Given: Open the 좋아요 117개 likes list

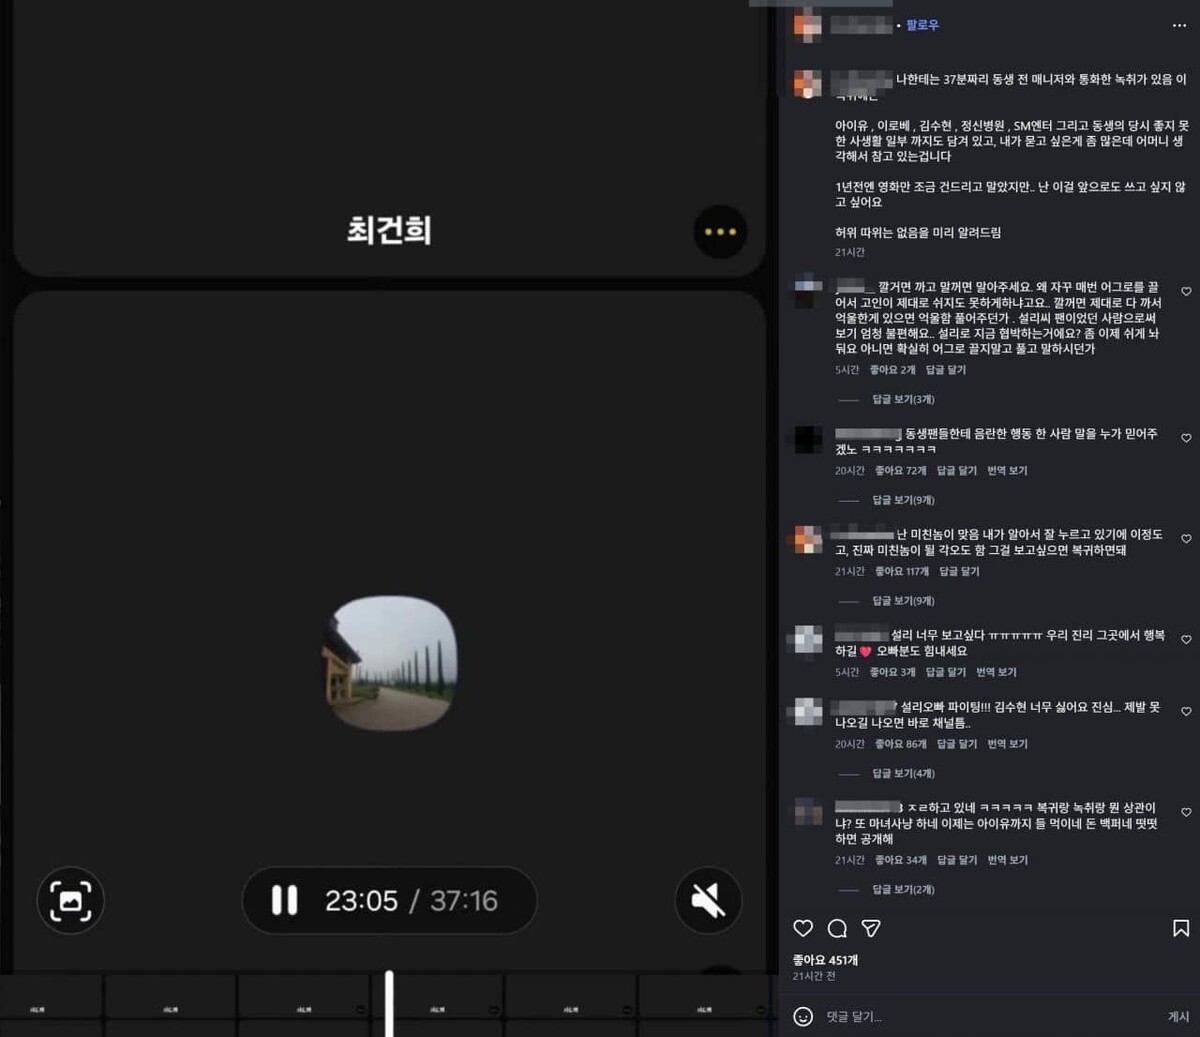Looking at the screenshot, I should (902, 571).
